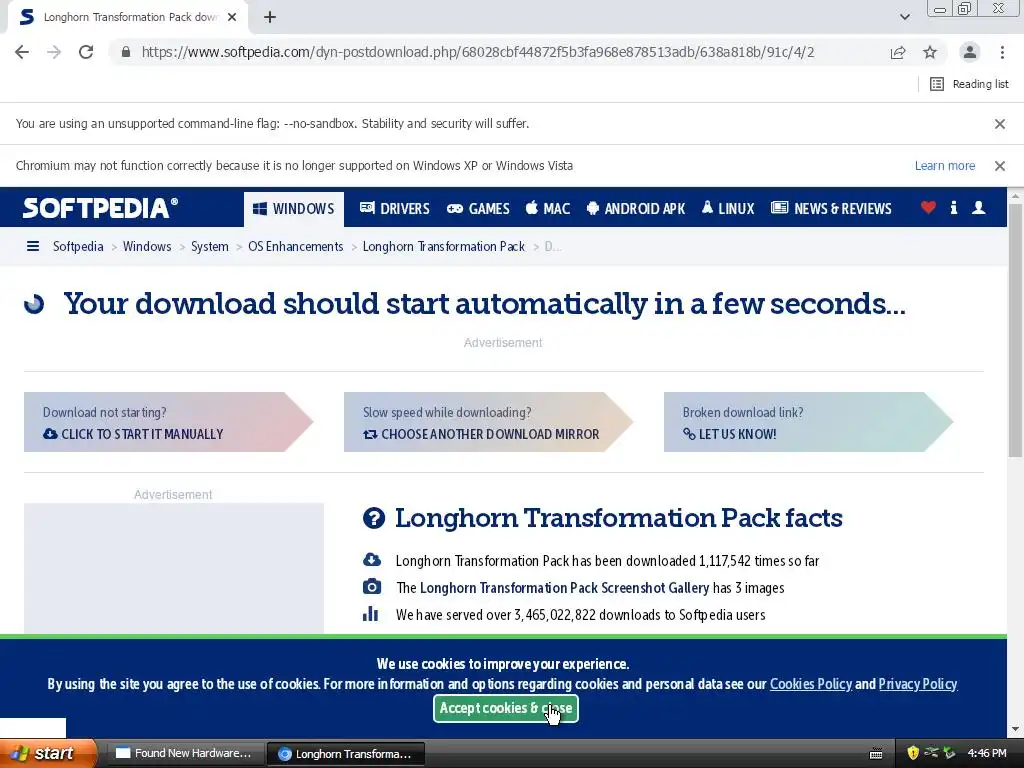
Task: Open the Chromium profile avatar
Action: tap(970, 52)
